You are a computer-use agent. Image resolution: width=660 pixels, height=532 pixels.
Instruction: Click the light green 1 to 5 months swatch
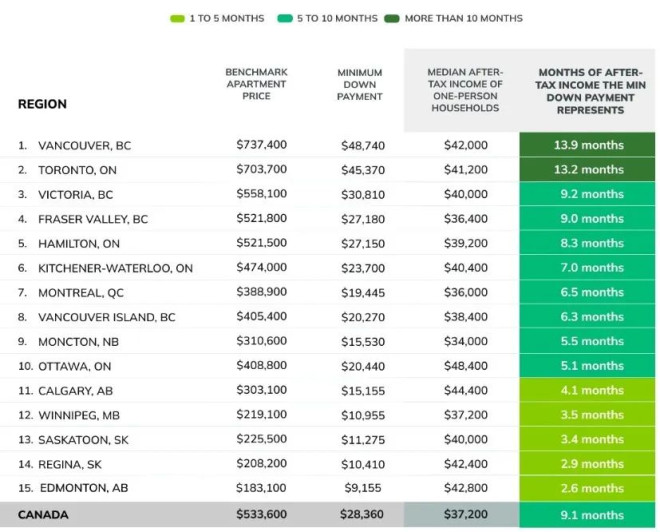177,19
